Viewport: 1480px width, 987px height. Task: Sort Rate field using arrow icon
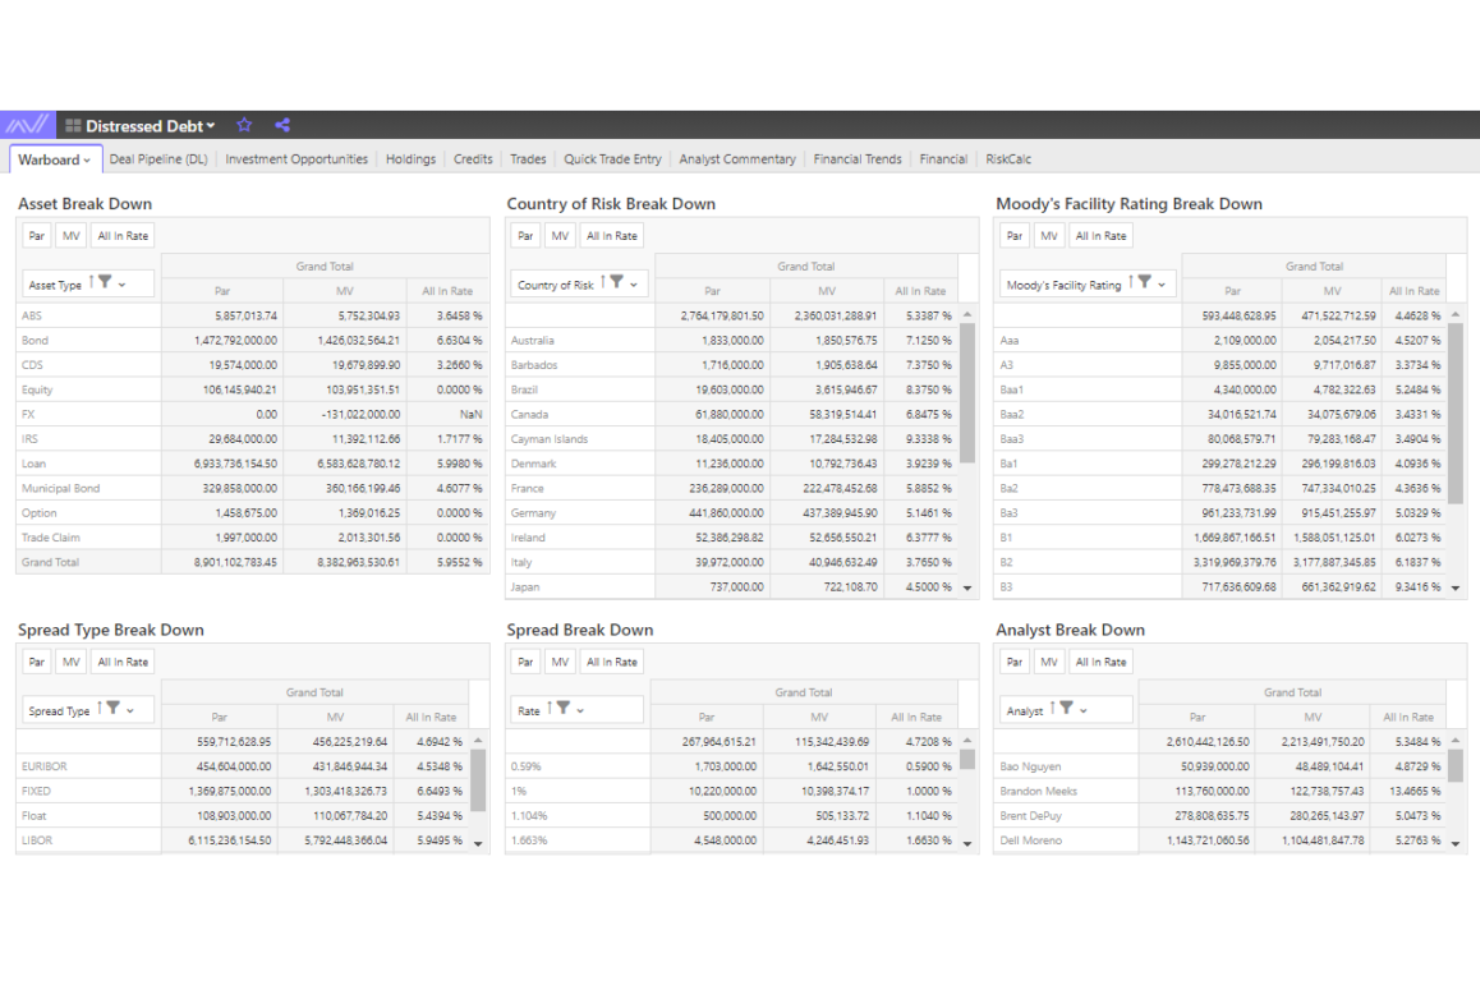pyautogui.click(x=549, y=709)
